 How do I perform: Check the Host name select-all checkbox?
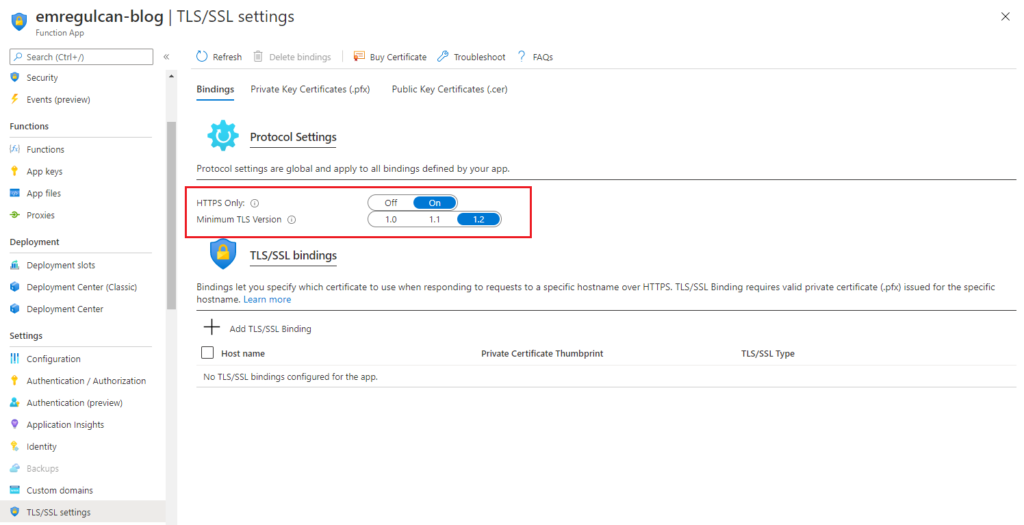point(208,353)
